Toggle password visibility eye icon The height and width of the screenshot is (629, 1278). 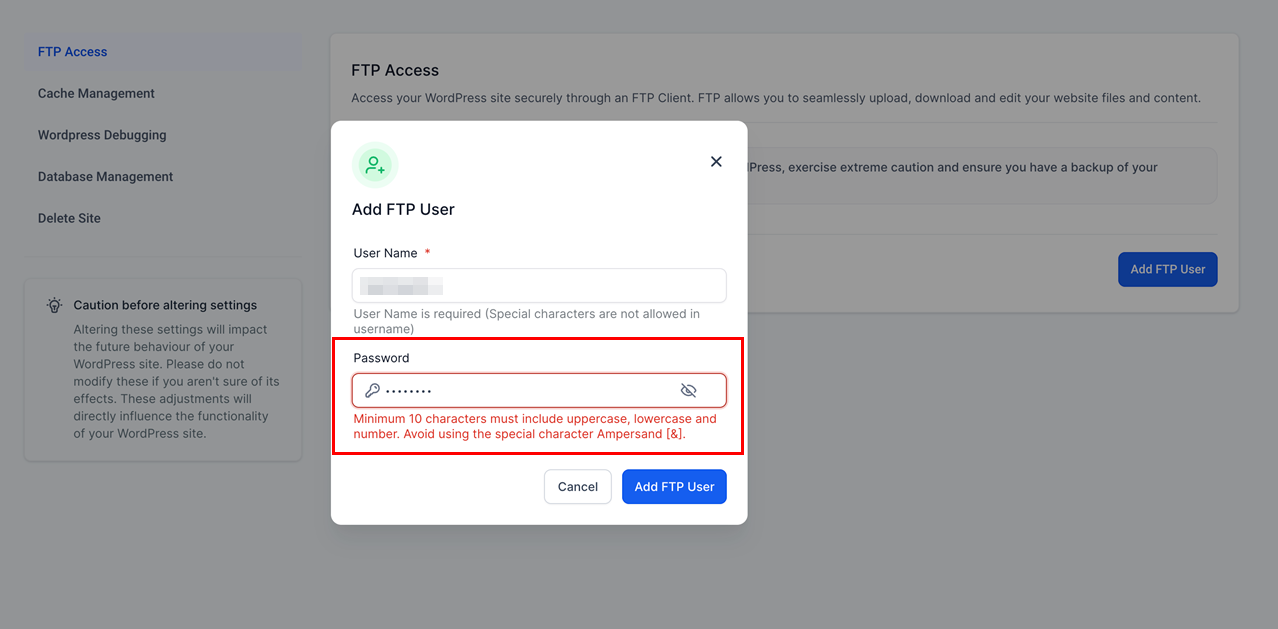tap(688, 391)
